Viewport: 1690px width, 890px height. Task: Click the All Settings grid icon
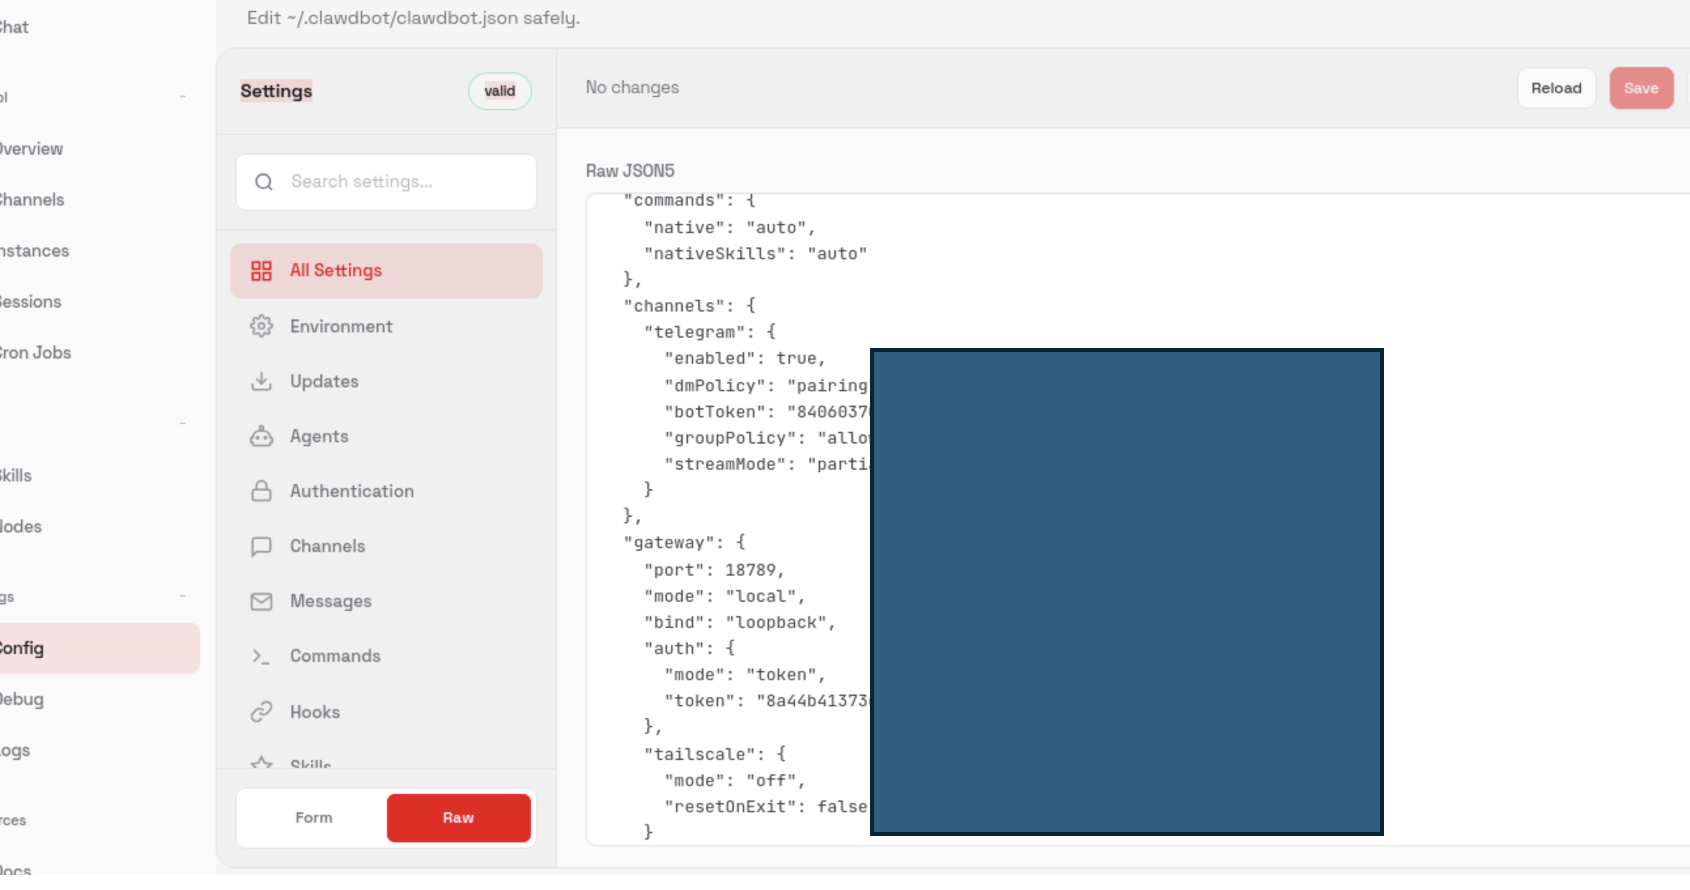[261, 271]
